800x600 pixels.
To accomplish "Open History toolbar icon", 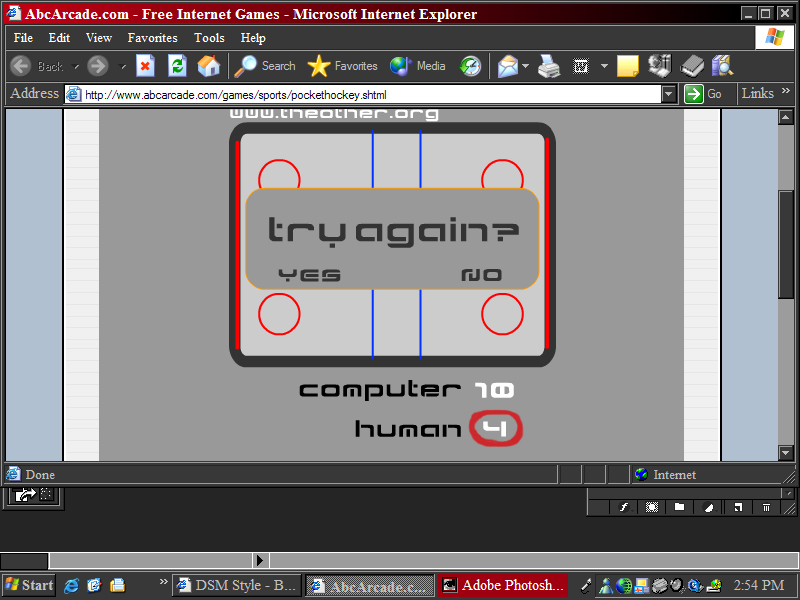I will 470,66.
